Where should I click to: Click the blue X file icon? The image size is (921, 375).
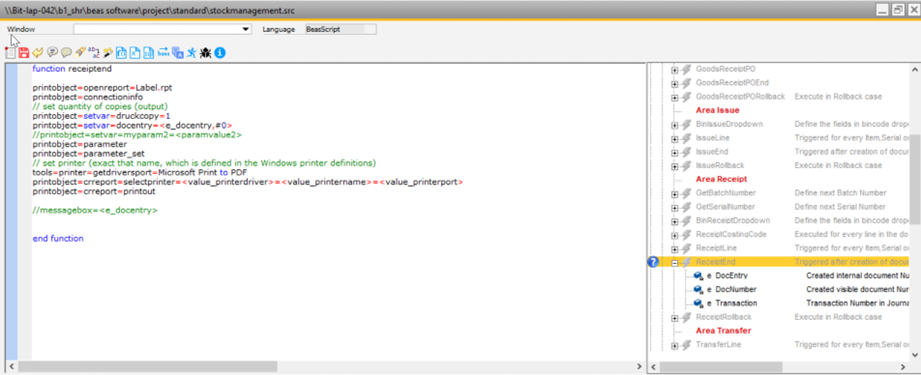point(135,53)
